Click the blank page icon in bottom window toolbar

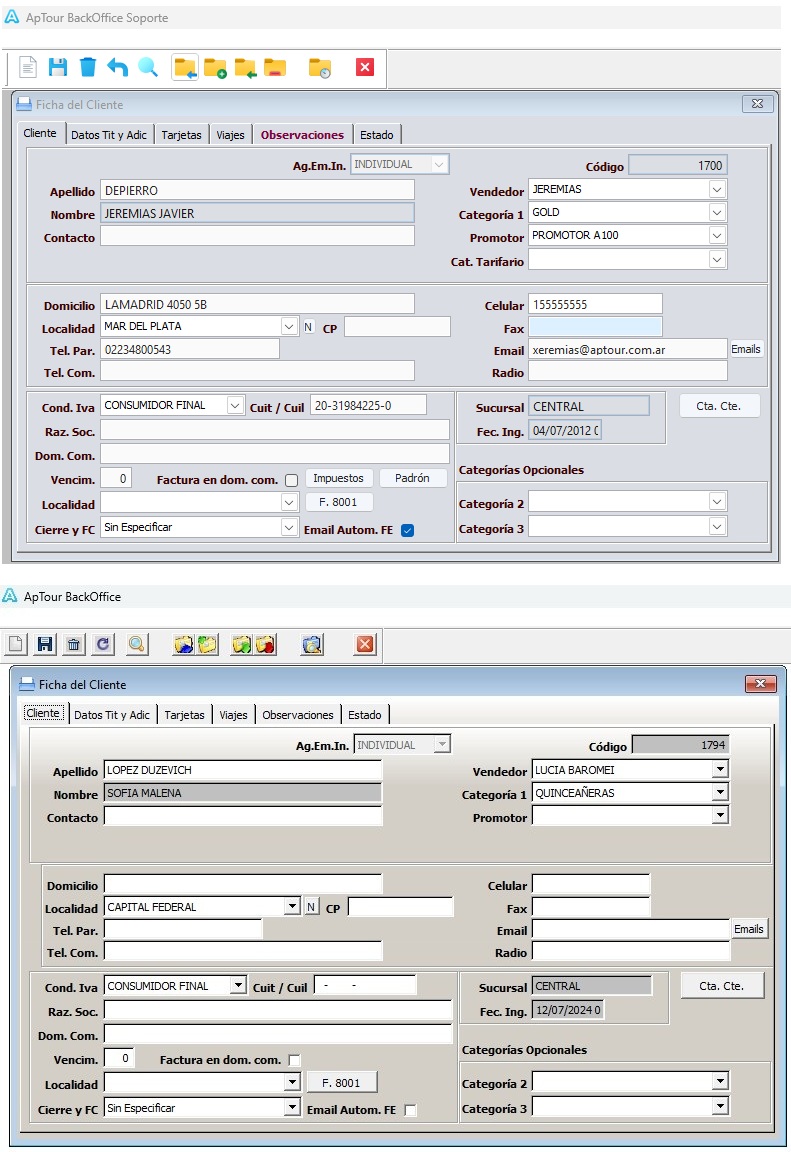click(x=15, y=644)
